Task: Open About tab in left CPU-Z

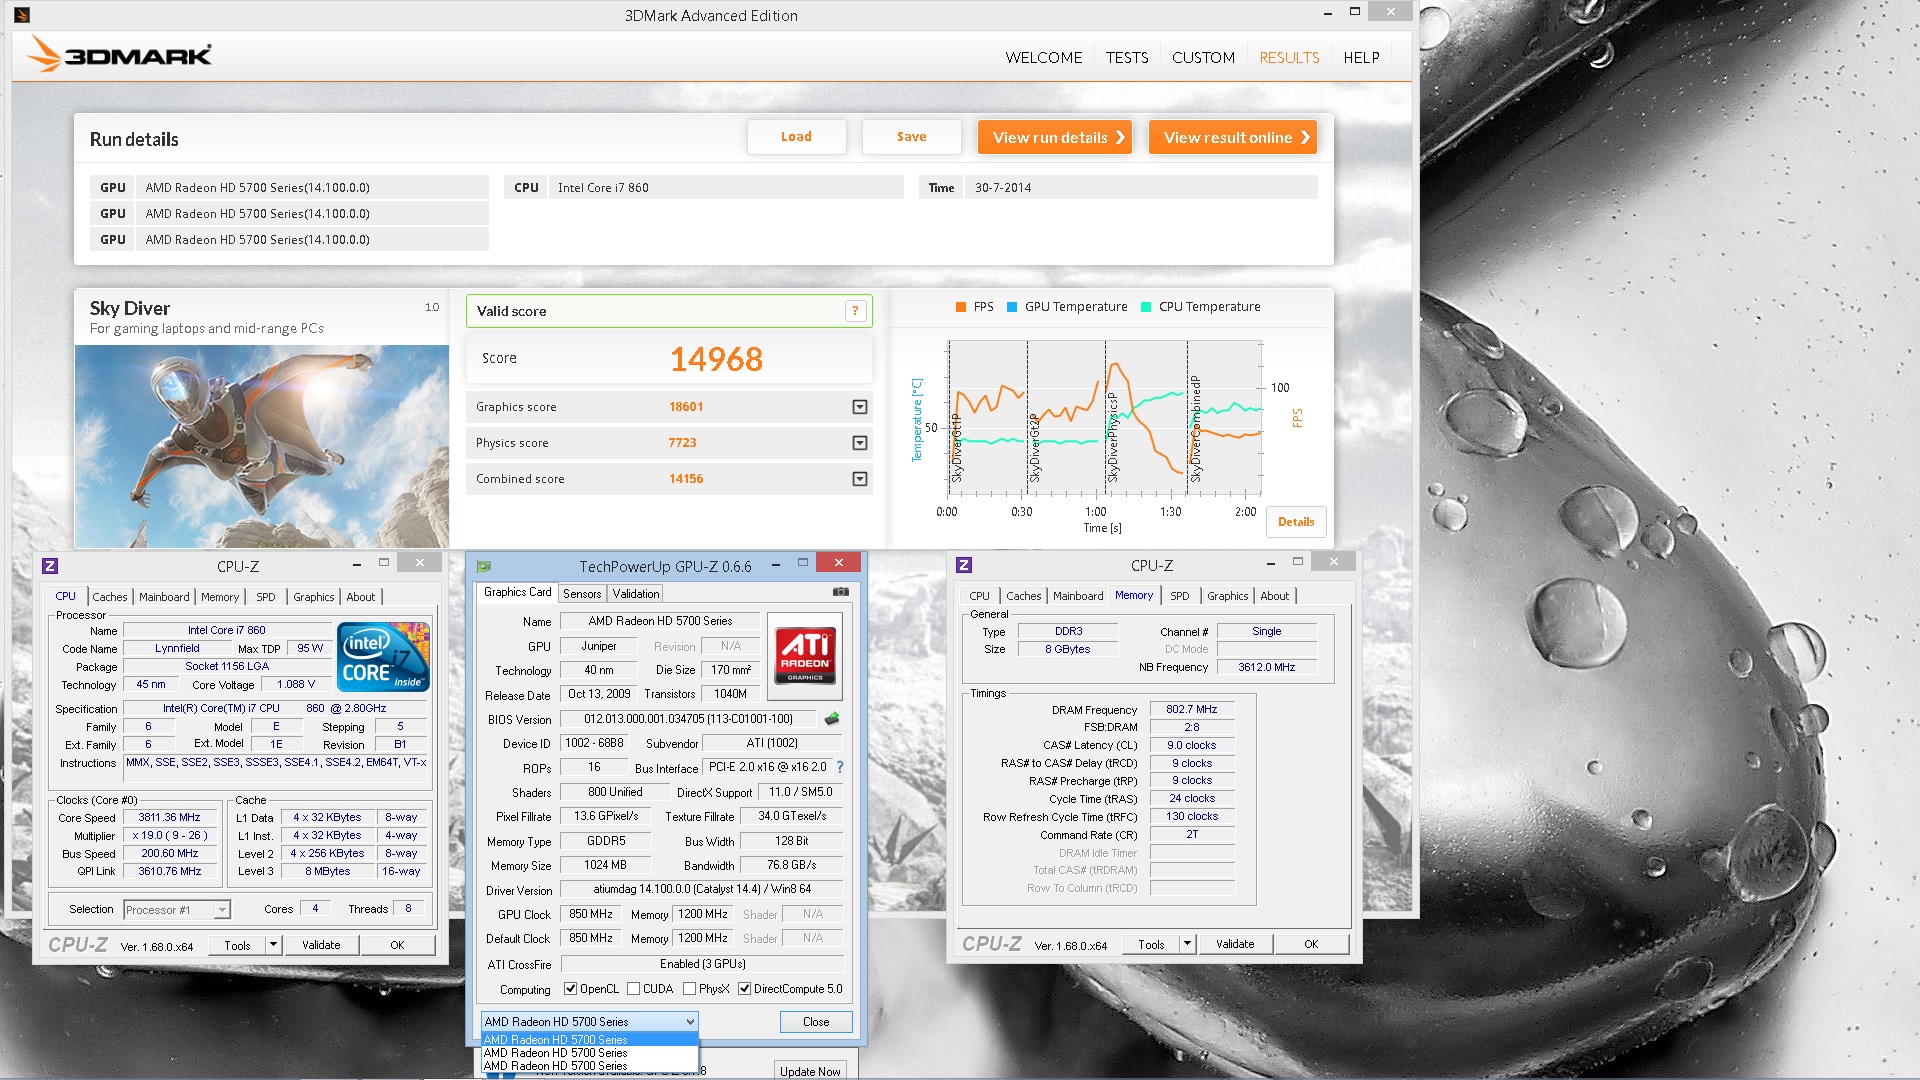Action: click(x=361, y=597)
